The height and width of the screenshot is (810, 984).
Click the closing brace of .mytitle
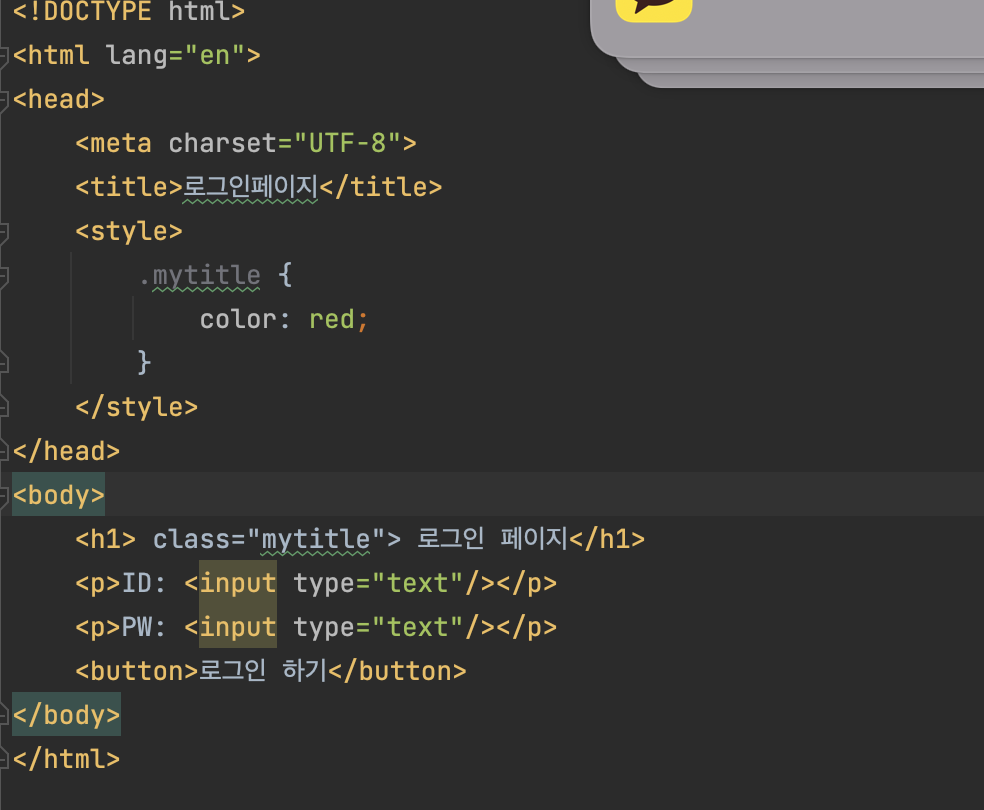[144, 363]
